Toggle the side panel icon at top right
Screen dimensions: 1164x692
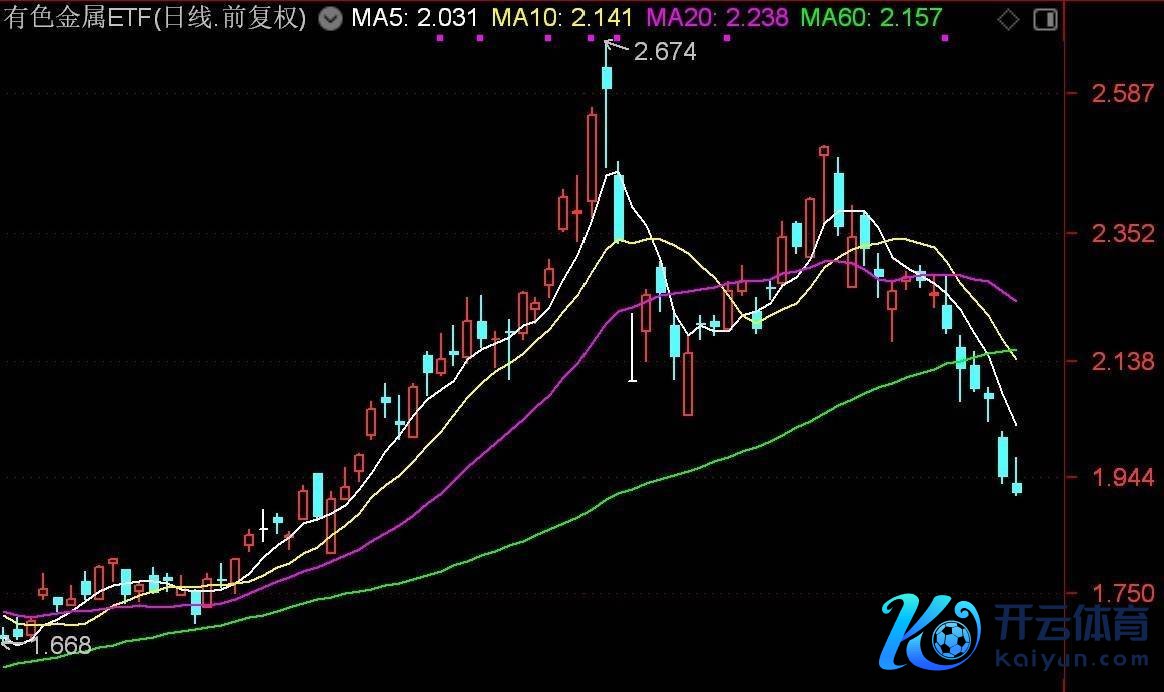click(1045, 19)
